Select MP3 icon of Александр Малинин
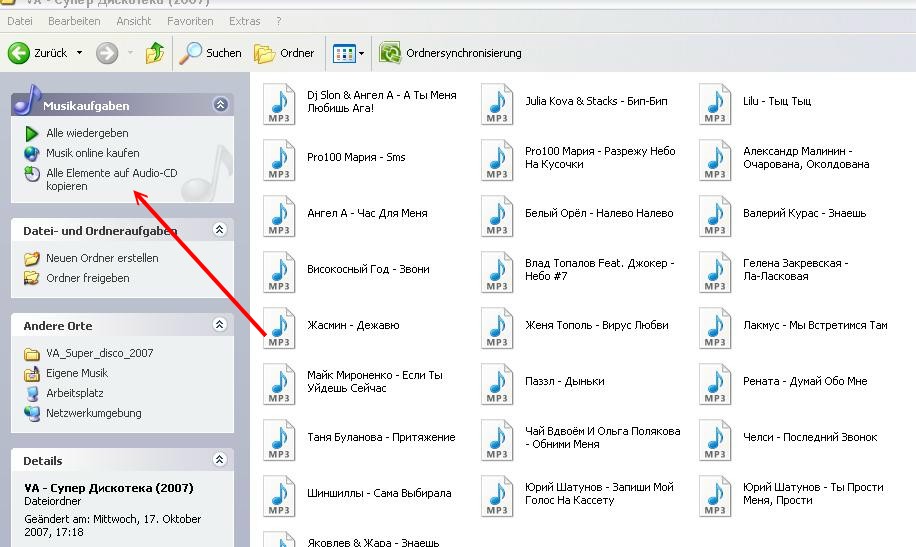916x547 pixels. point(714,160)
